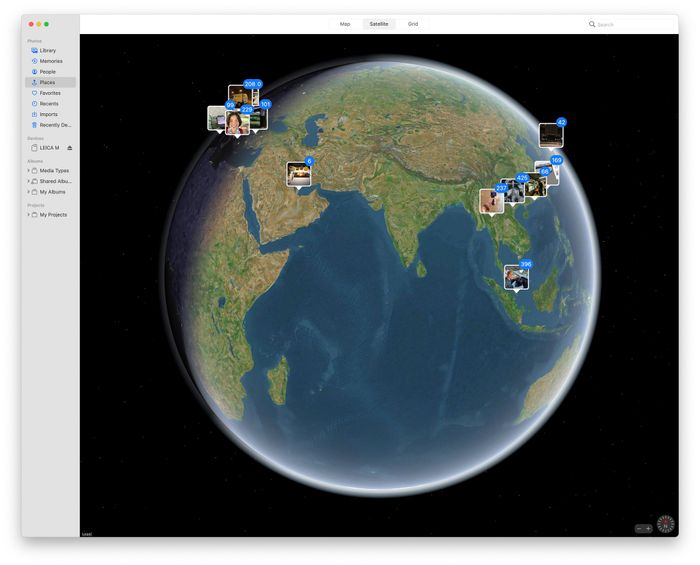Switch to Grid view
This screenshot has height=565, width=700.
click(x=412, y=24)
